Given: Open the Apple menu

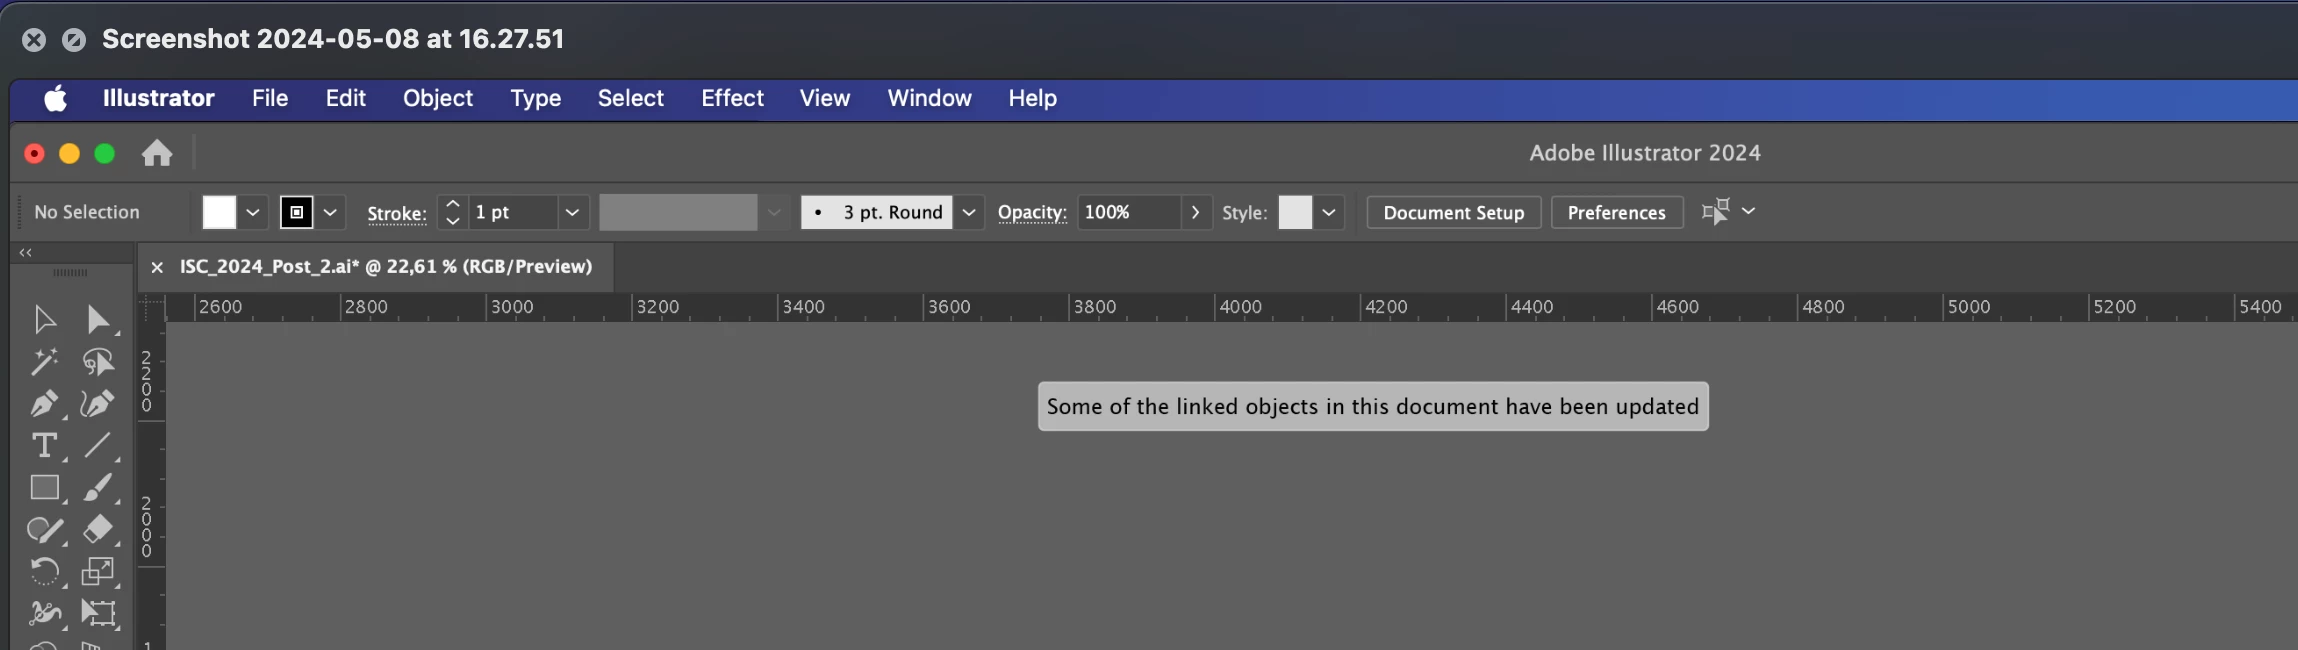Looking at the screenshot, I should (56, 98).
